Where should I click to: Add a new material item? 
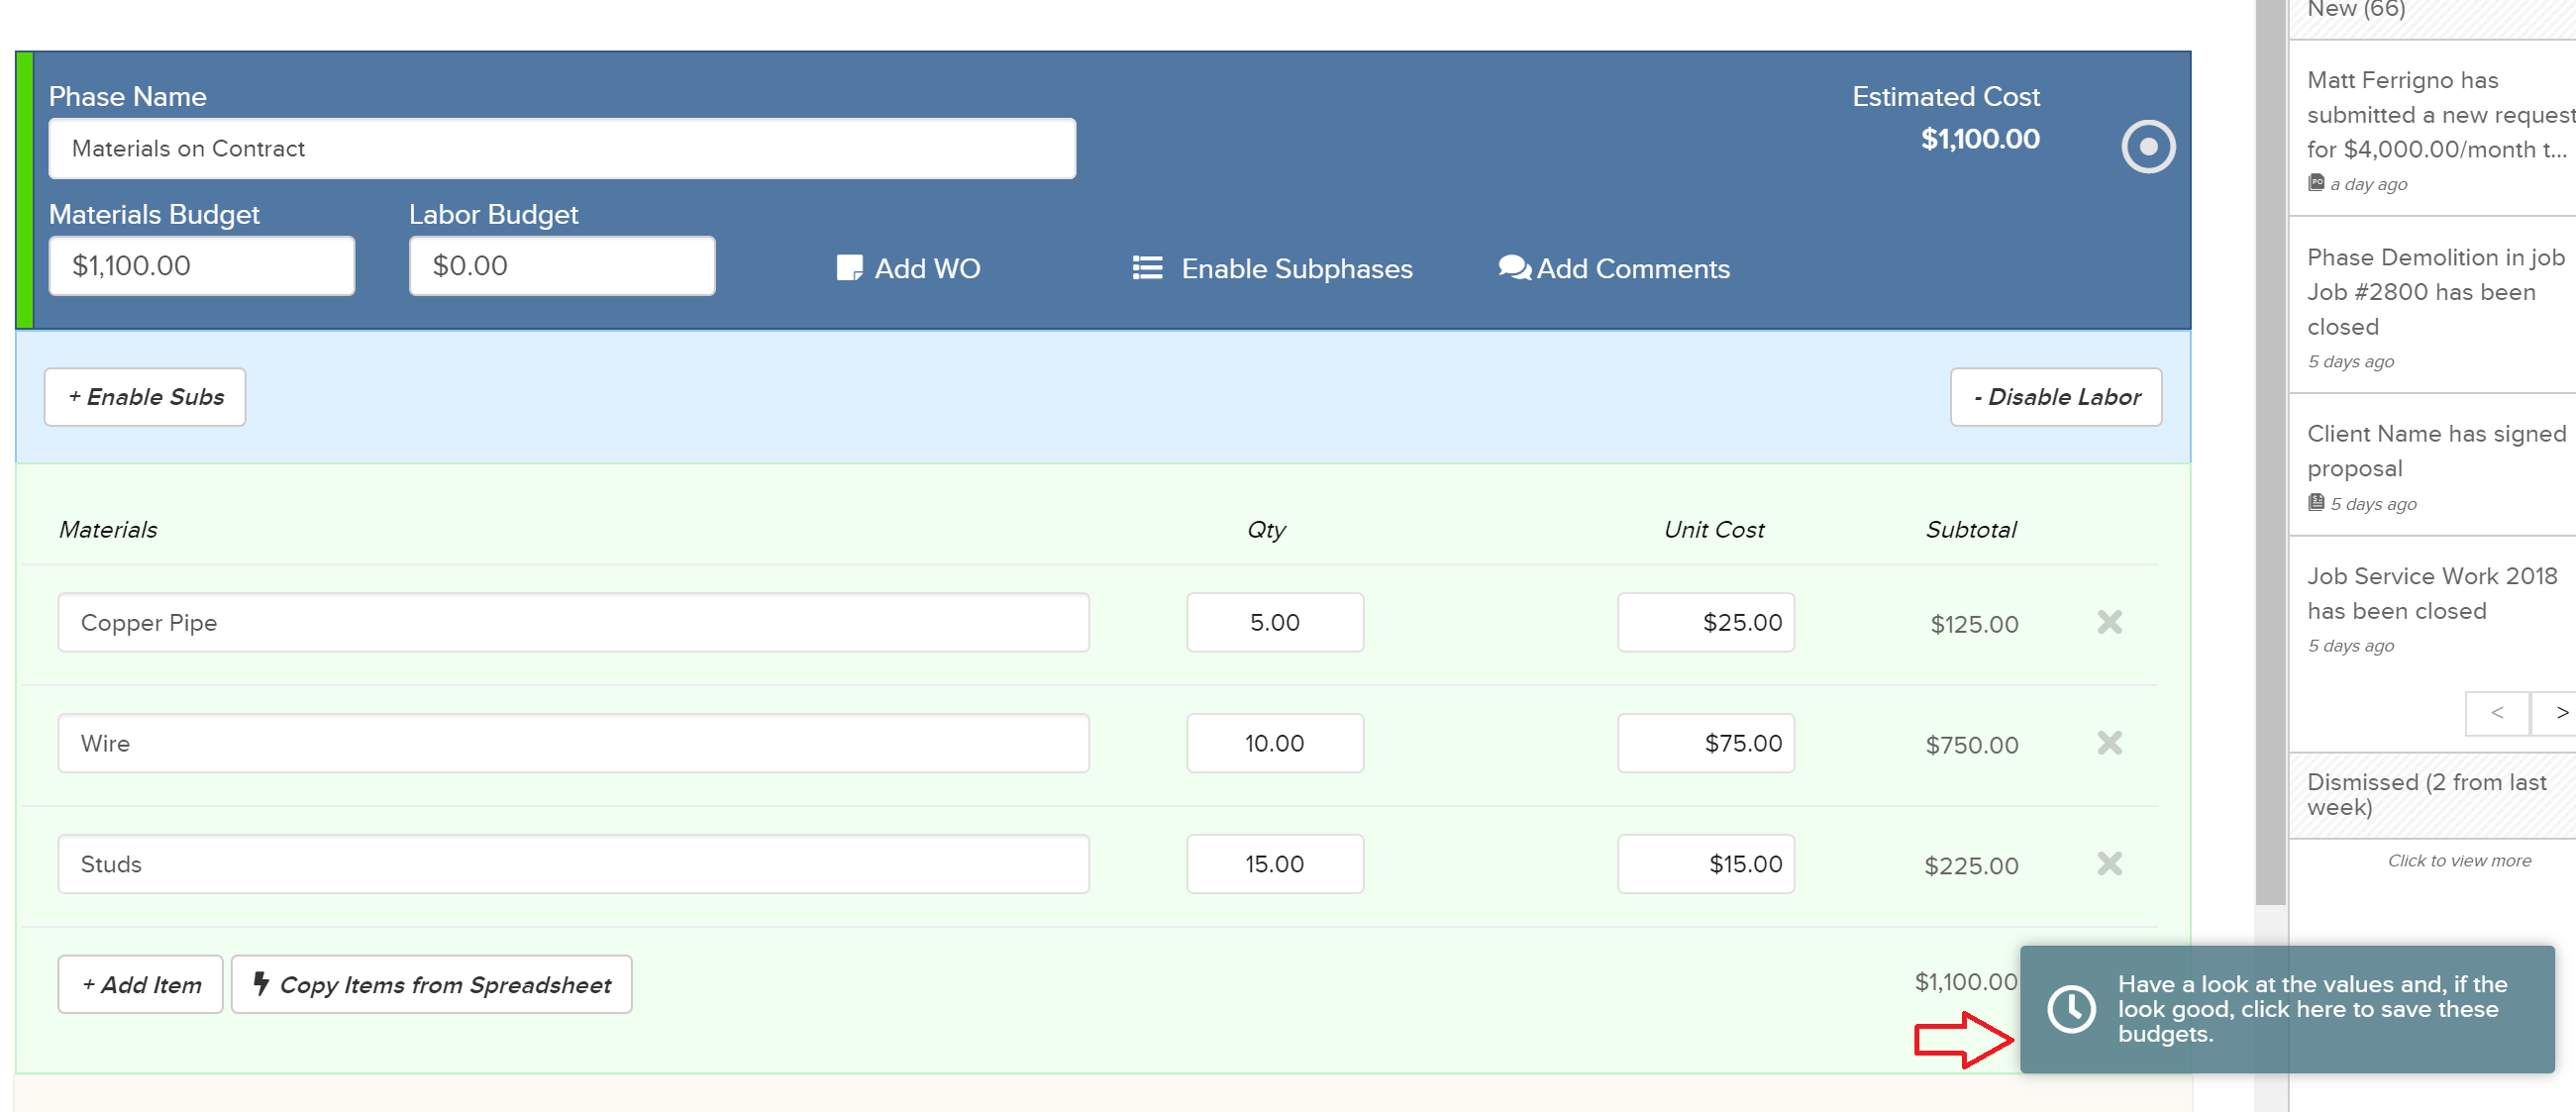(x=140, y=984)
